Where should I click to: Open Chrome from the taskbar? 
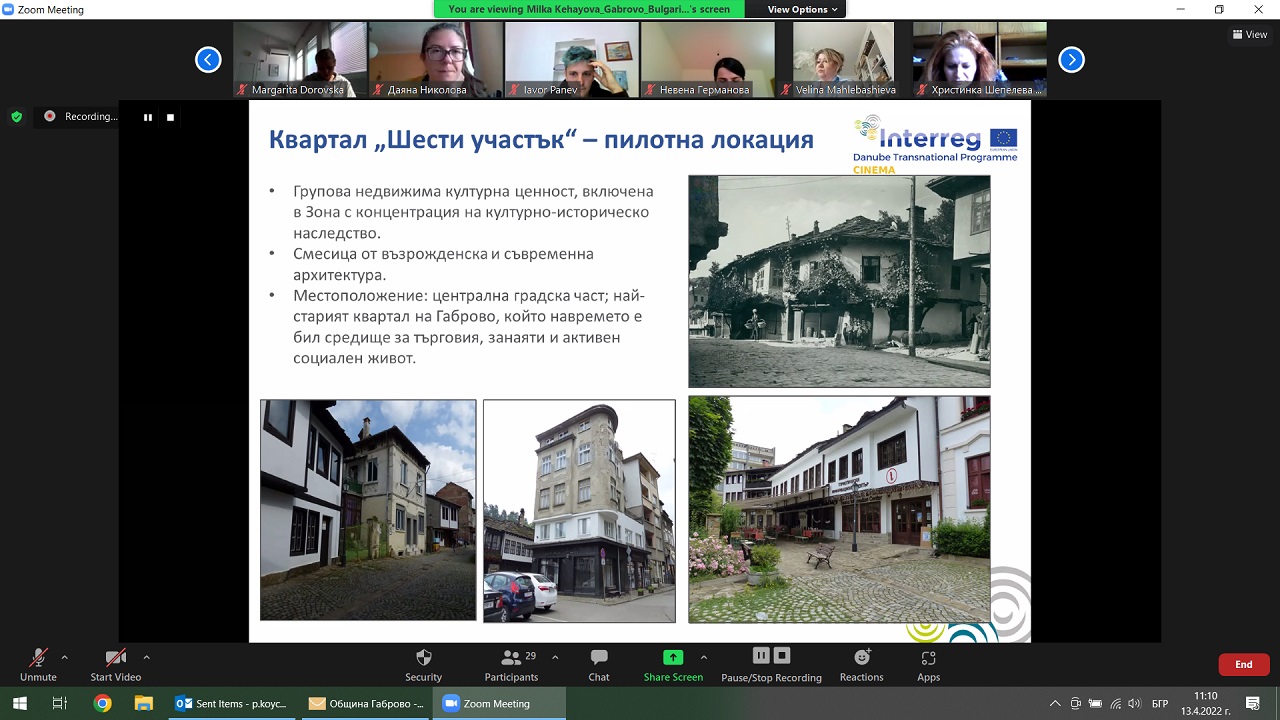[102, 703]
